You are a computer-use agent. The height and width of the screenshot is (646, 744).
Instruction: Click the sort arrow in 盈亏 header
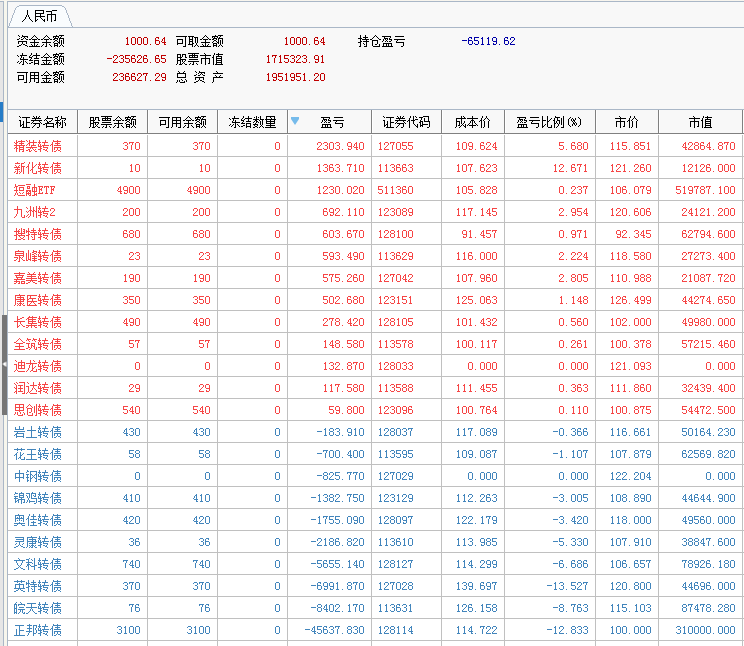[x=295, y=121]
